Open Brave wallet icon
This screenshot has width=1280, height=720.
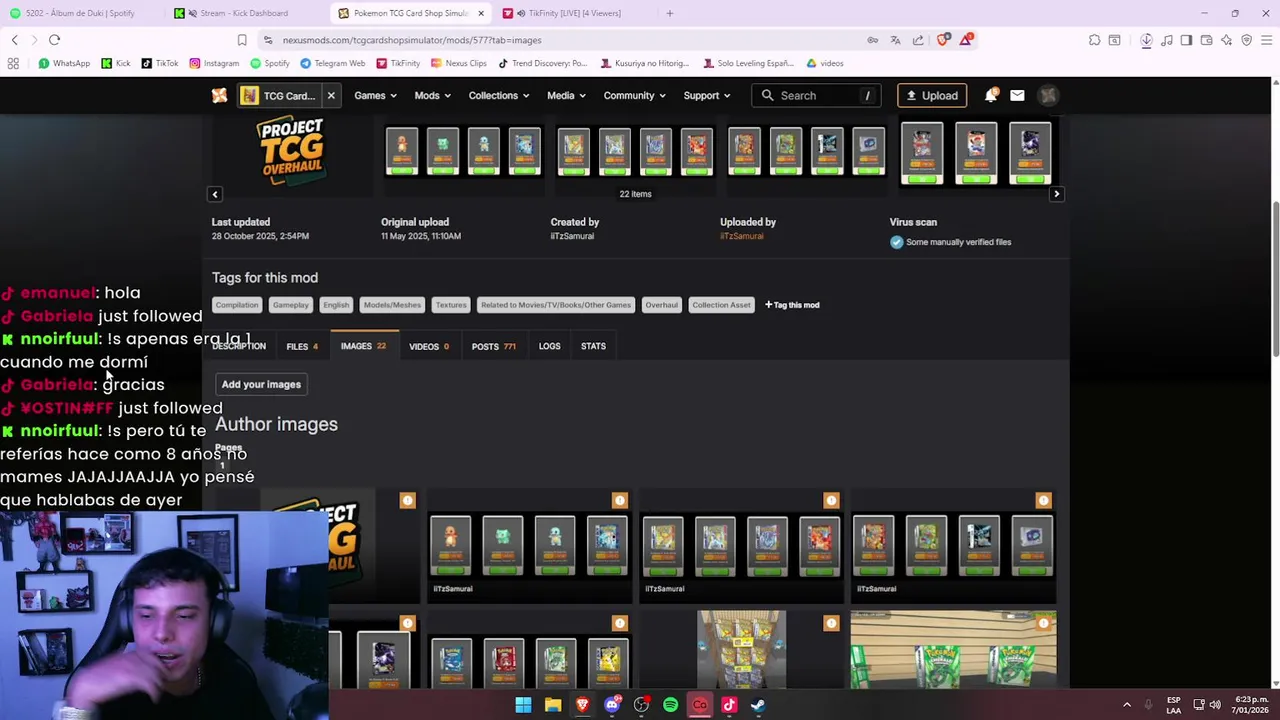1206,40
